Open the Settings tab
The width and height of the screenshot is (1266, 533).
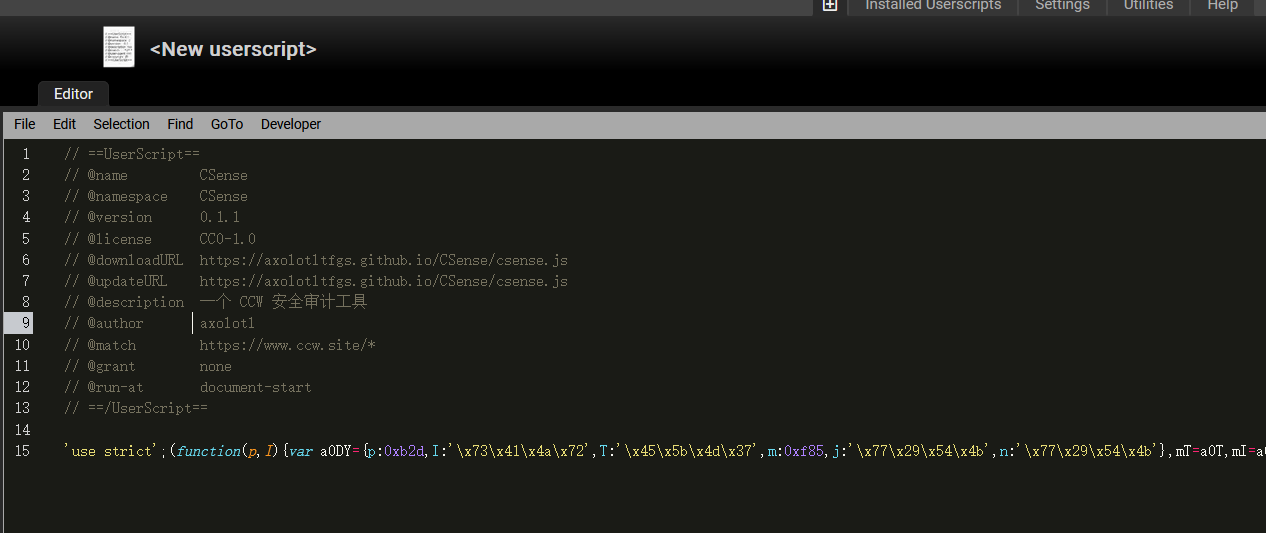pos(1062,6)
